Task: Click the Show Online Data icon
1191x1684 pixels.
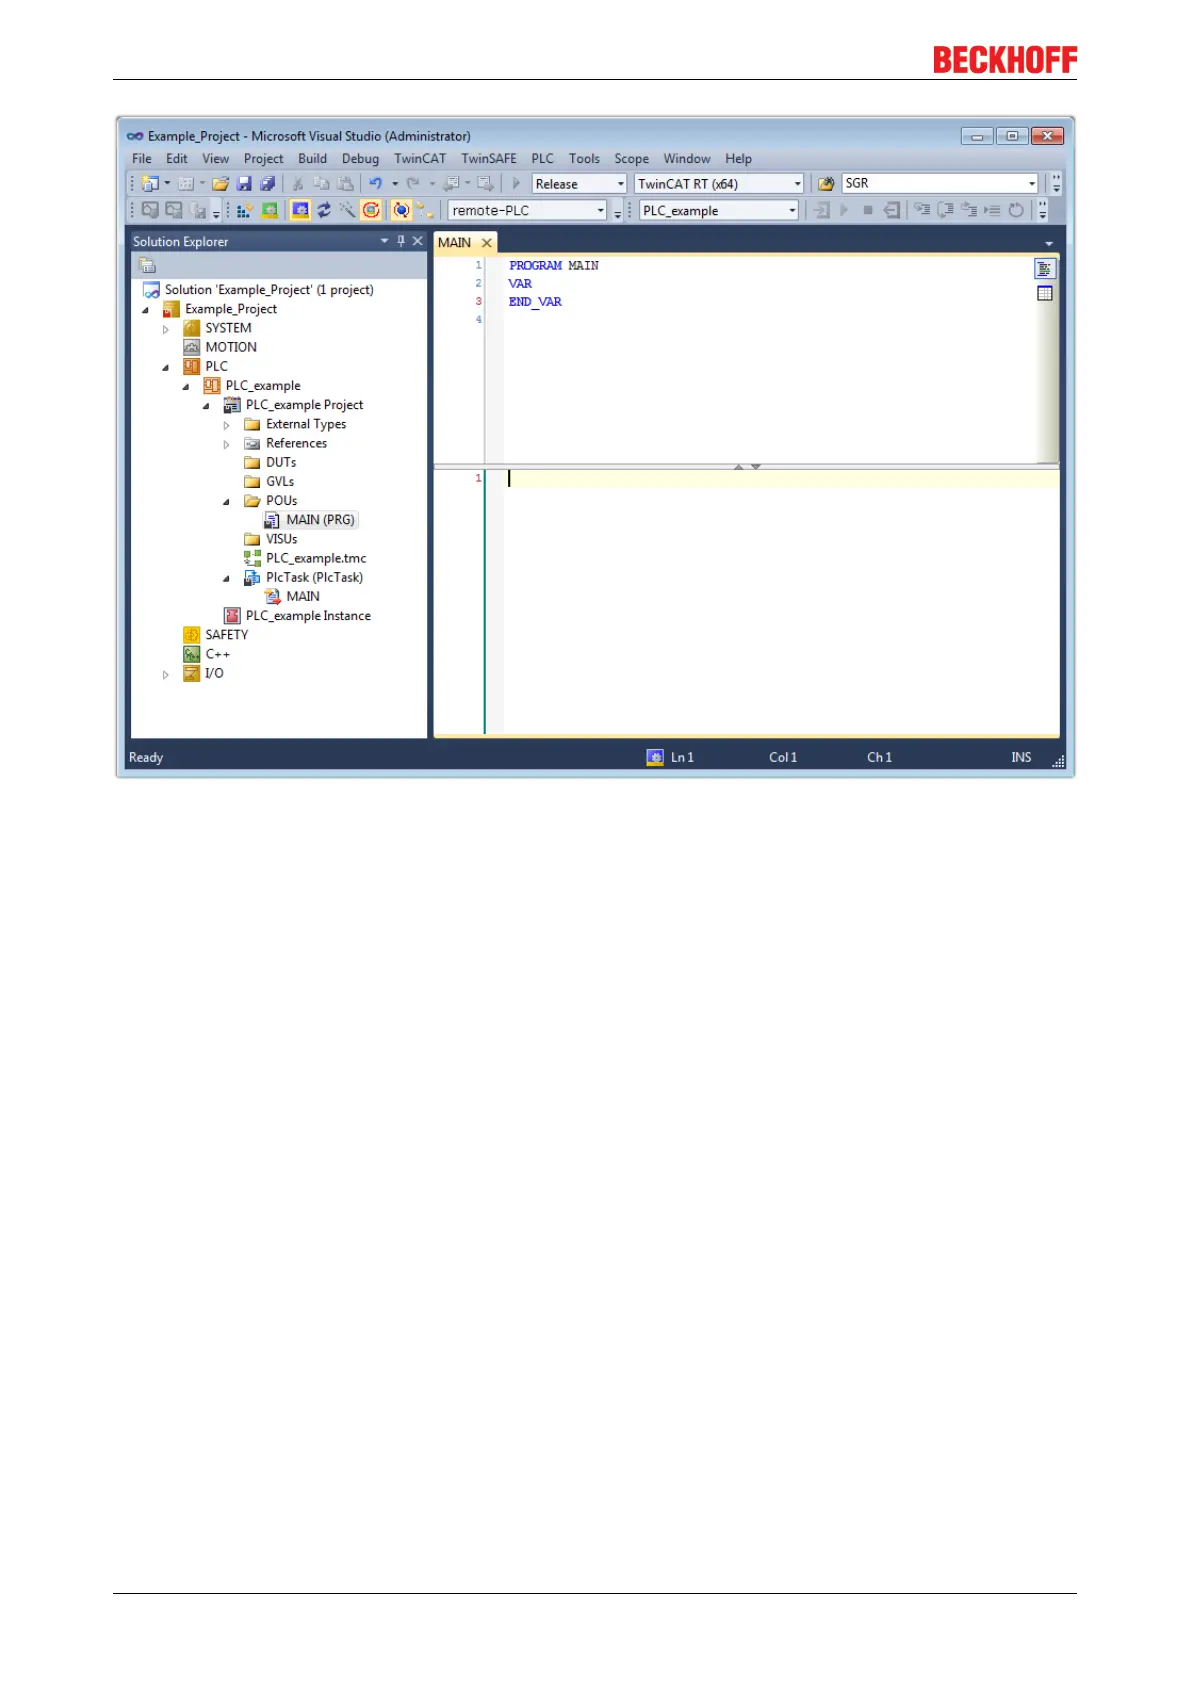Action: [401, 210]
